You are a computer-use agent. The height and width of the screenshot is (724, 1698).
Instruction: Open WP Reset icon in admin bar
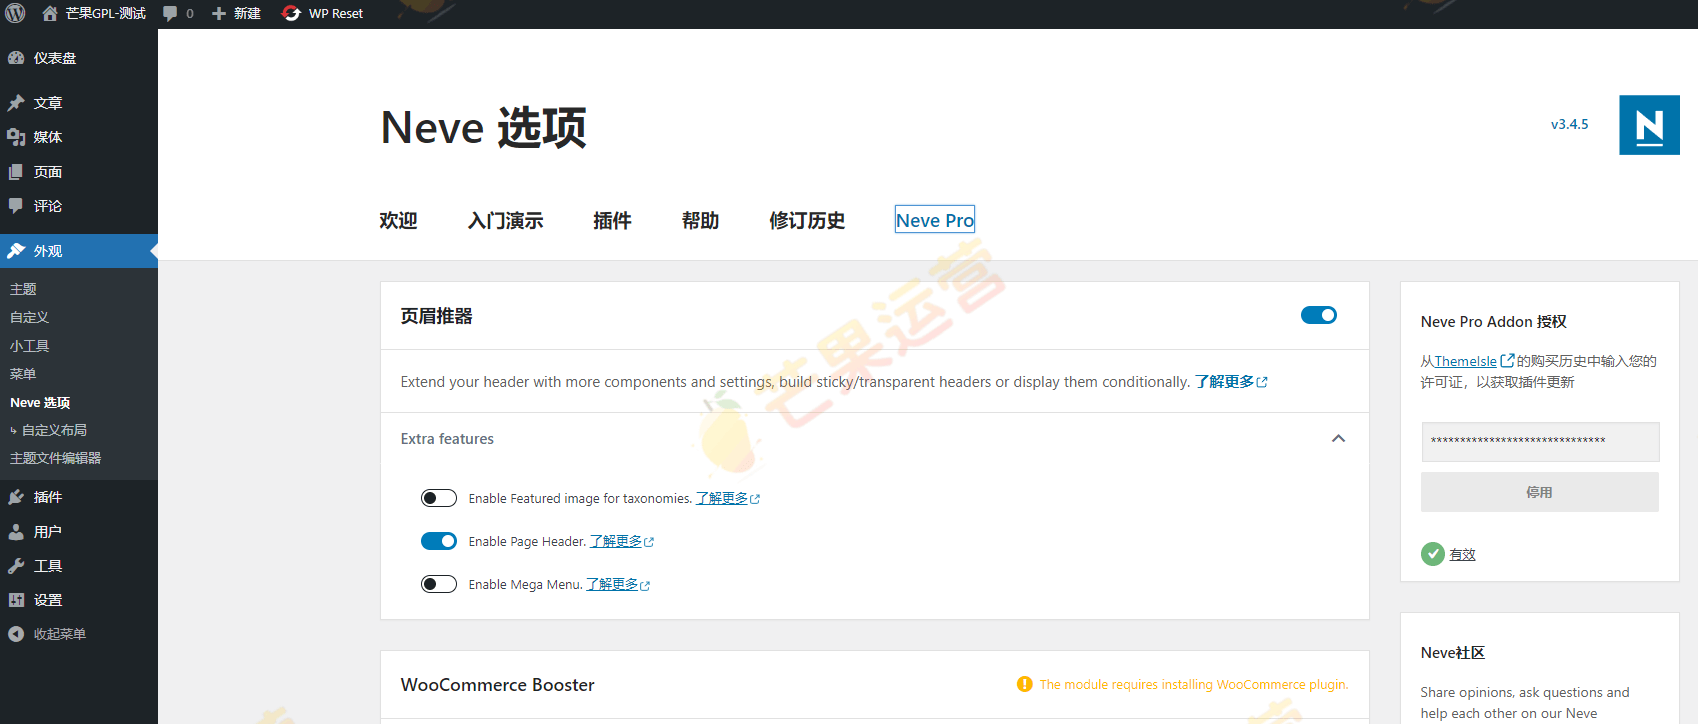(291, 13)
